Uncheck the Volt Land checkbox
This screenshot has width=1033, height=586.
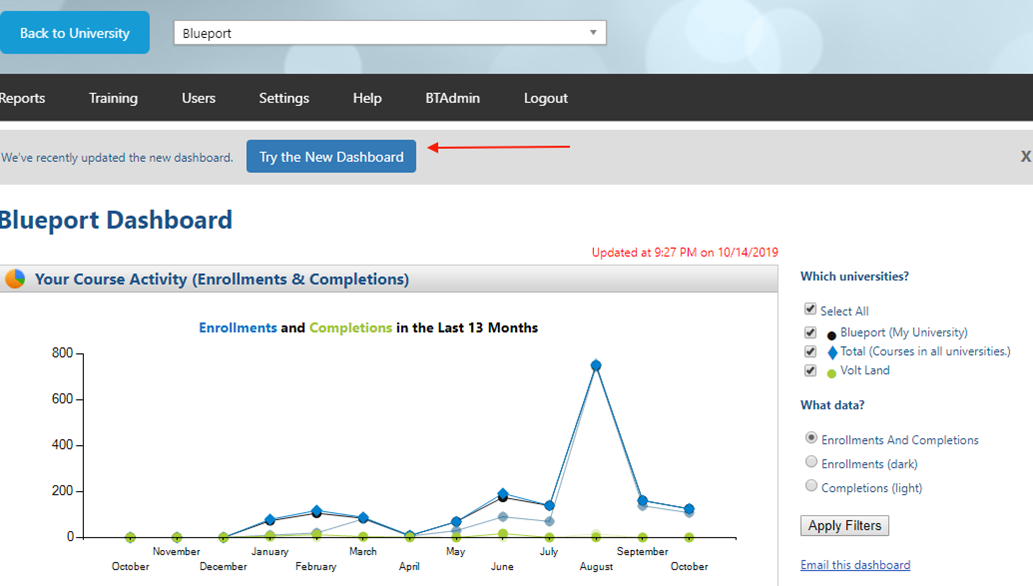click(810, 370)
